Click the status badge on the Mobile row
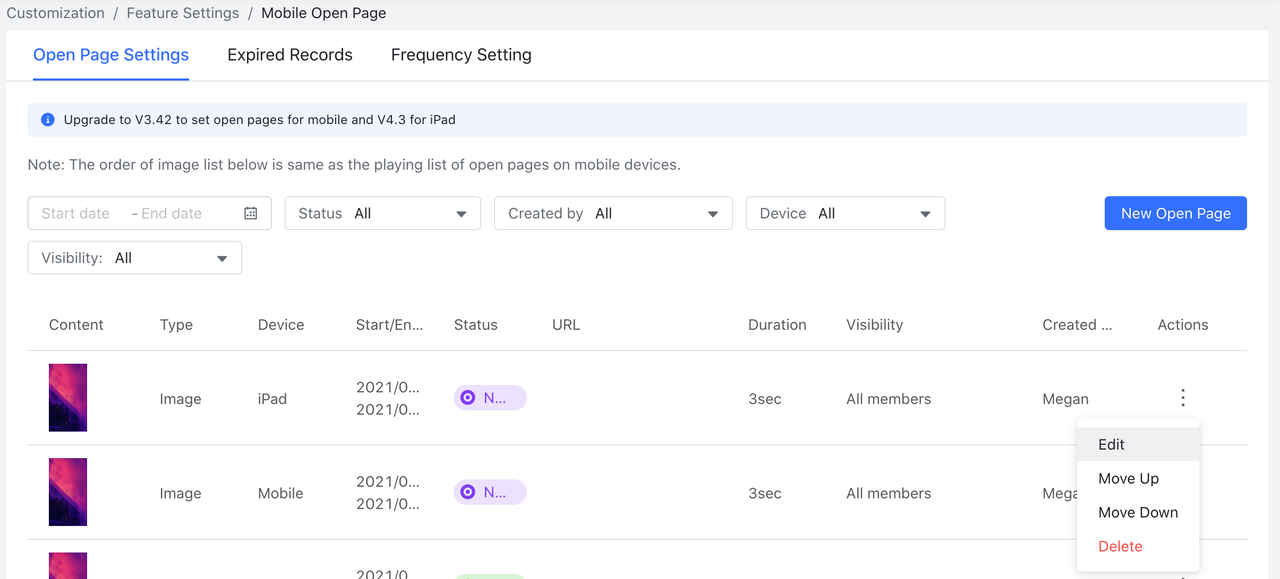The image size is (1280, 579). (x=489, y=491)
